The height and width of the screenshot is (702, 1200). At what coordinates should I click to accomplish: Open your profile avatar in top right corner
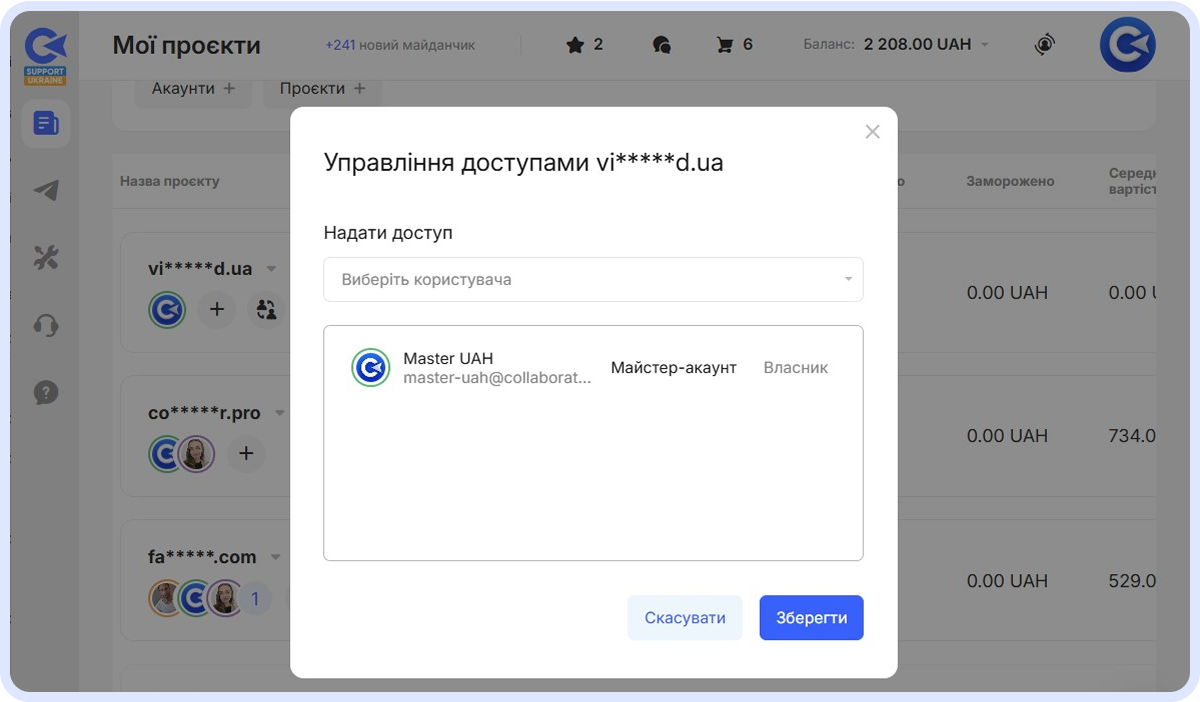(1127, 44)
